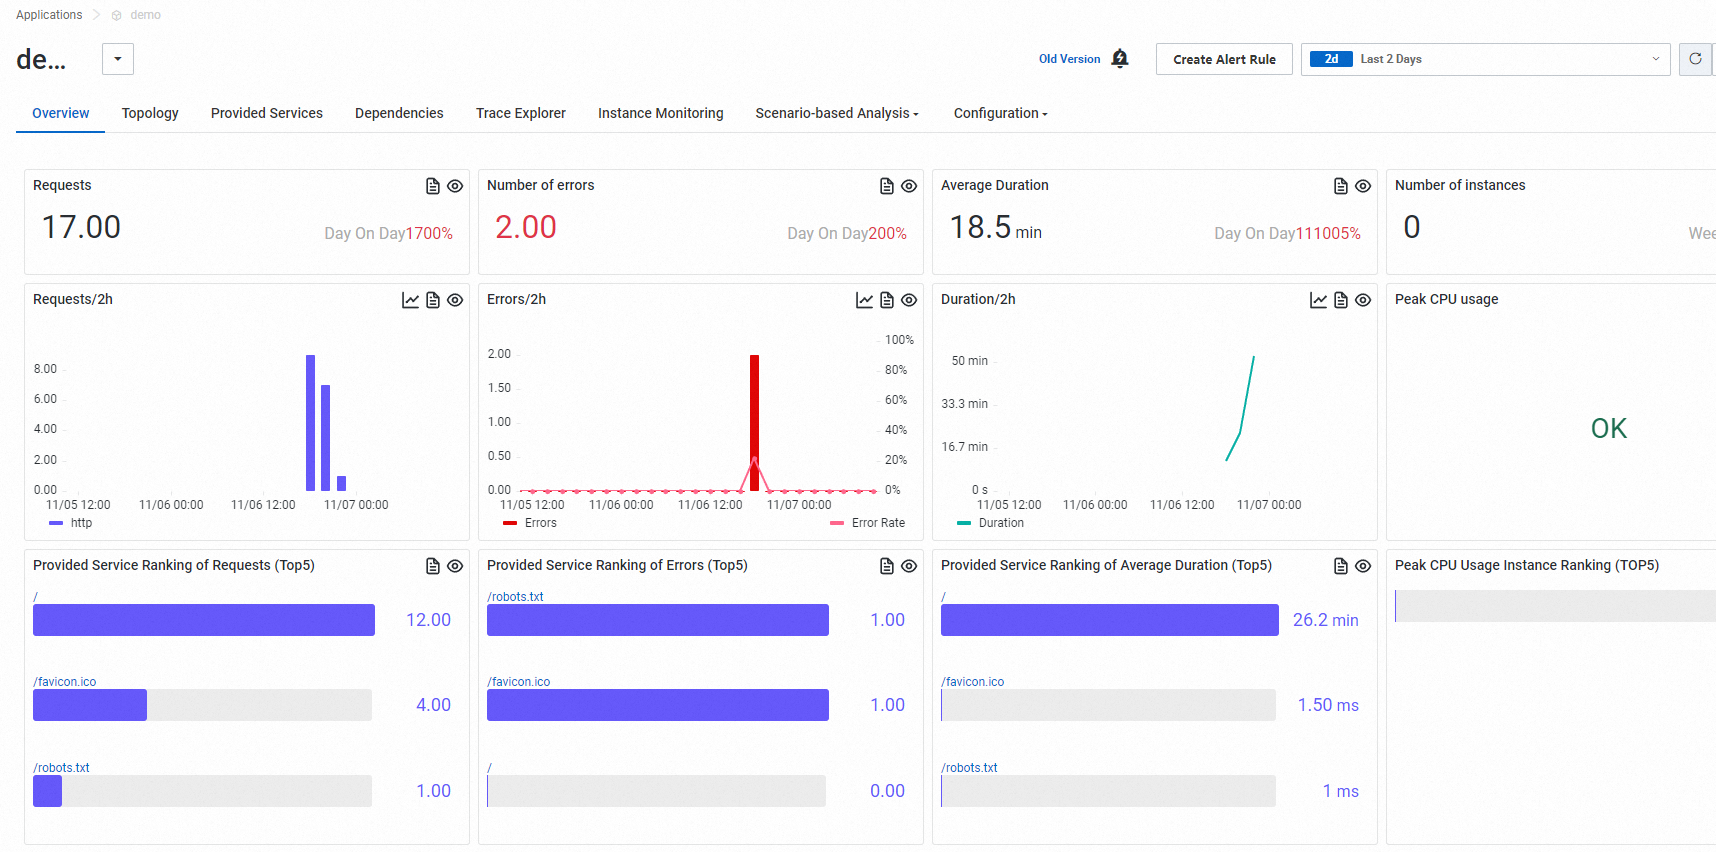Click document icon in Provided Service Ranking of Errors
The width and height of the screenshot is (1716, 852).
[x=887, y=566]
